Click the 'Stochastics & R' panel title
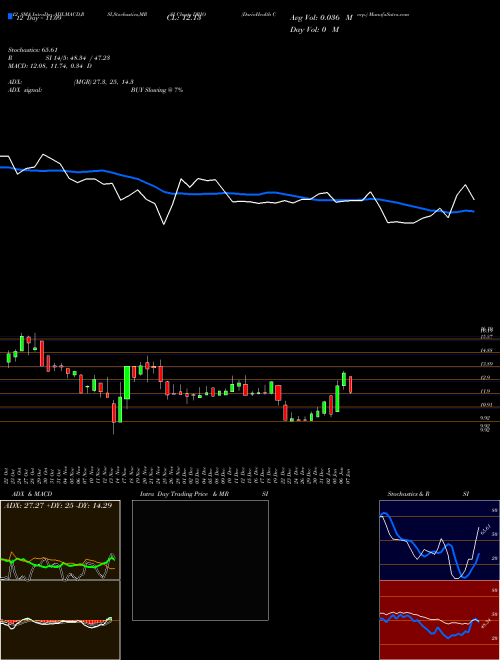The width and height of the screenshot is (500, 660). click(409, 494)
